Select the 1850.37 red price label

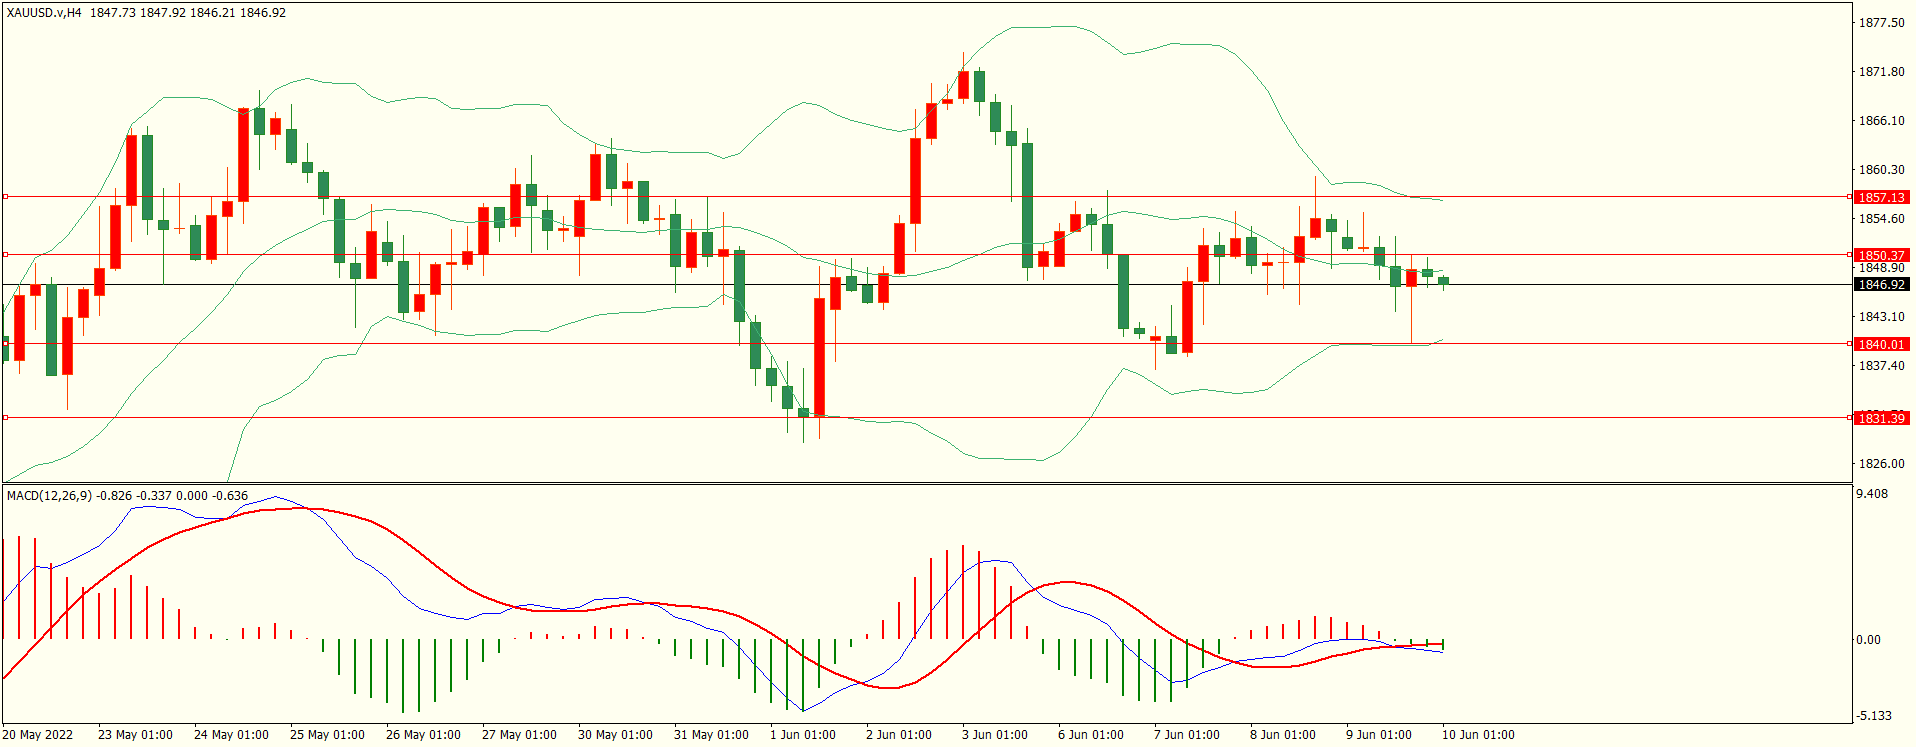(x=1881, y=255)
